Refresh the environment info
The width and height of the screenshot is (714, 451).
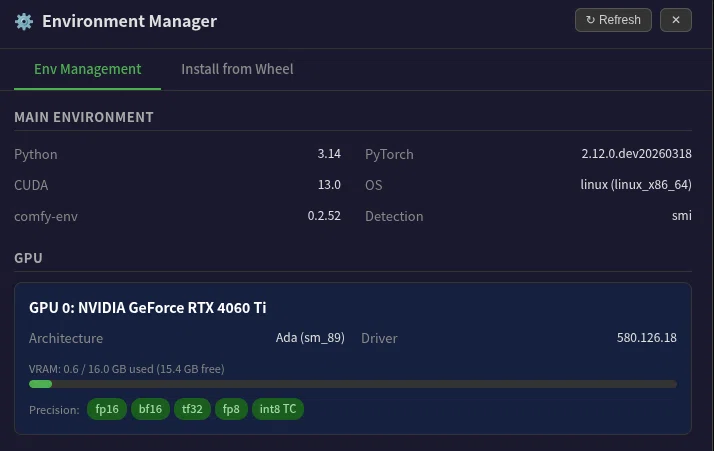(613, 20)
